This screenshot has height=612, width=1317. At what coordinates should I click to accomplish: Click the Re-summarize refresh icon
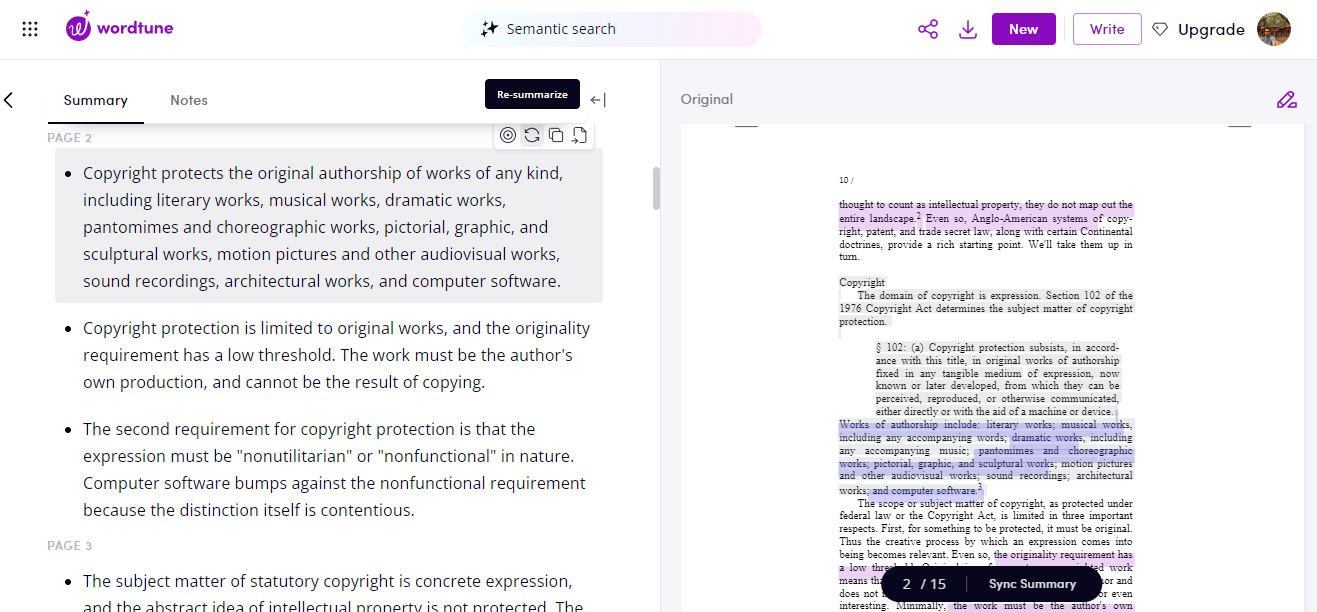click(532, 135)
